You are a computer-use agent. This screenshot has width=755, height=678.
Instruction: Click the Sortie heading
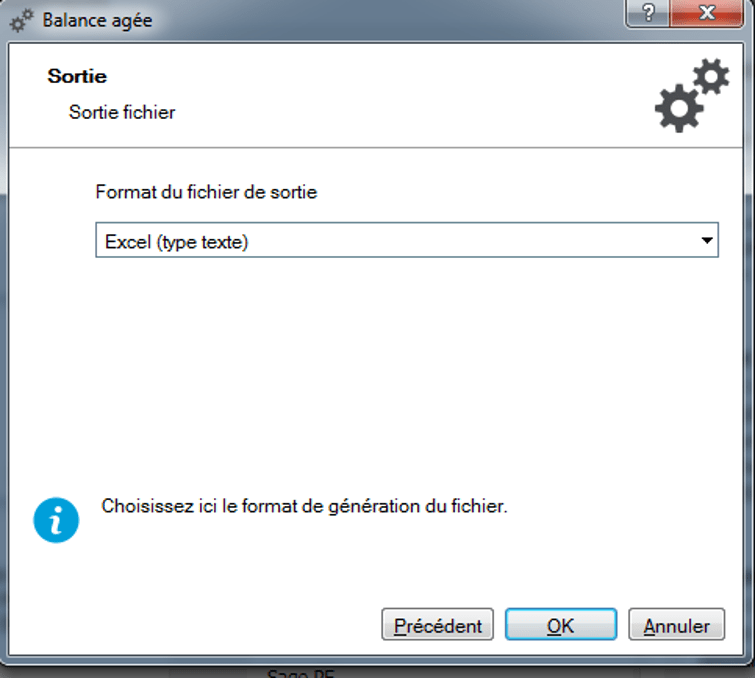pos(77,76)
